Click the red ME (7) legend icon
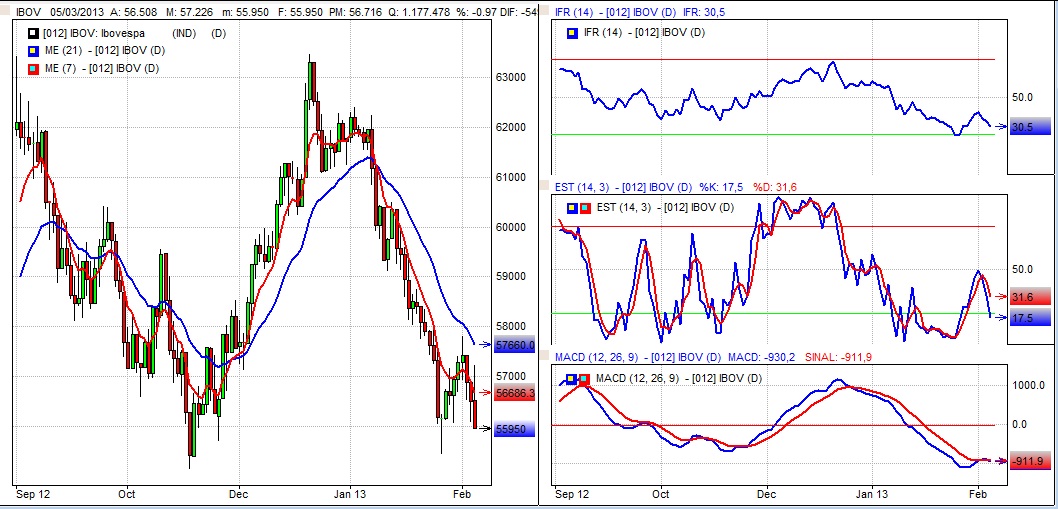The width and height of the screenshot is (1058, 509). tap(20, 68)
